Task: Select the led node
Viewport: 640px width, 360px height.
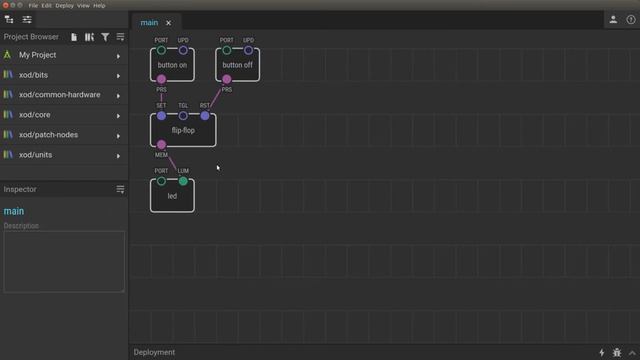Action: coord(172,196)
